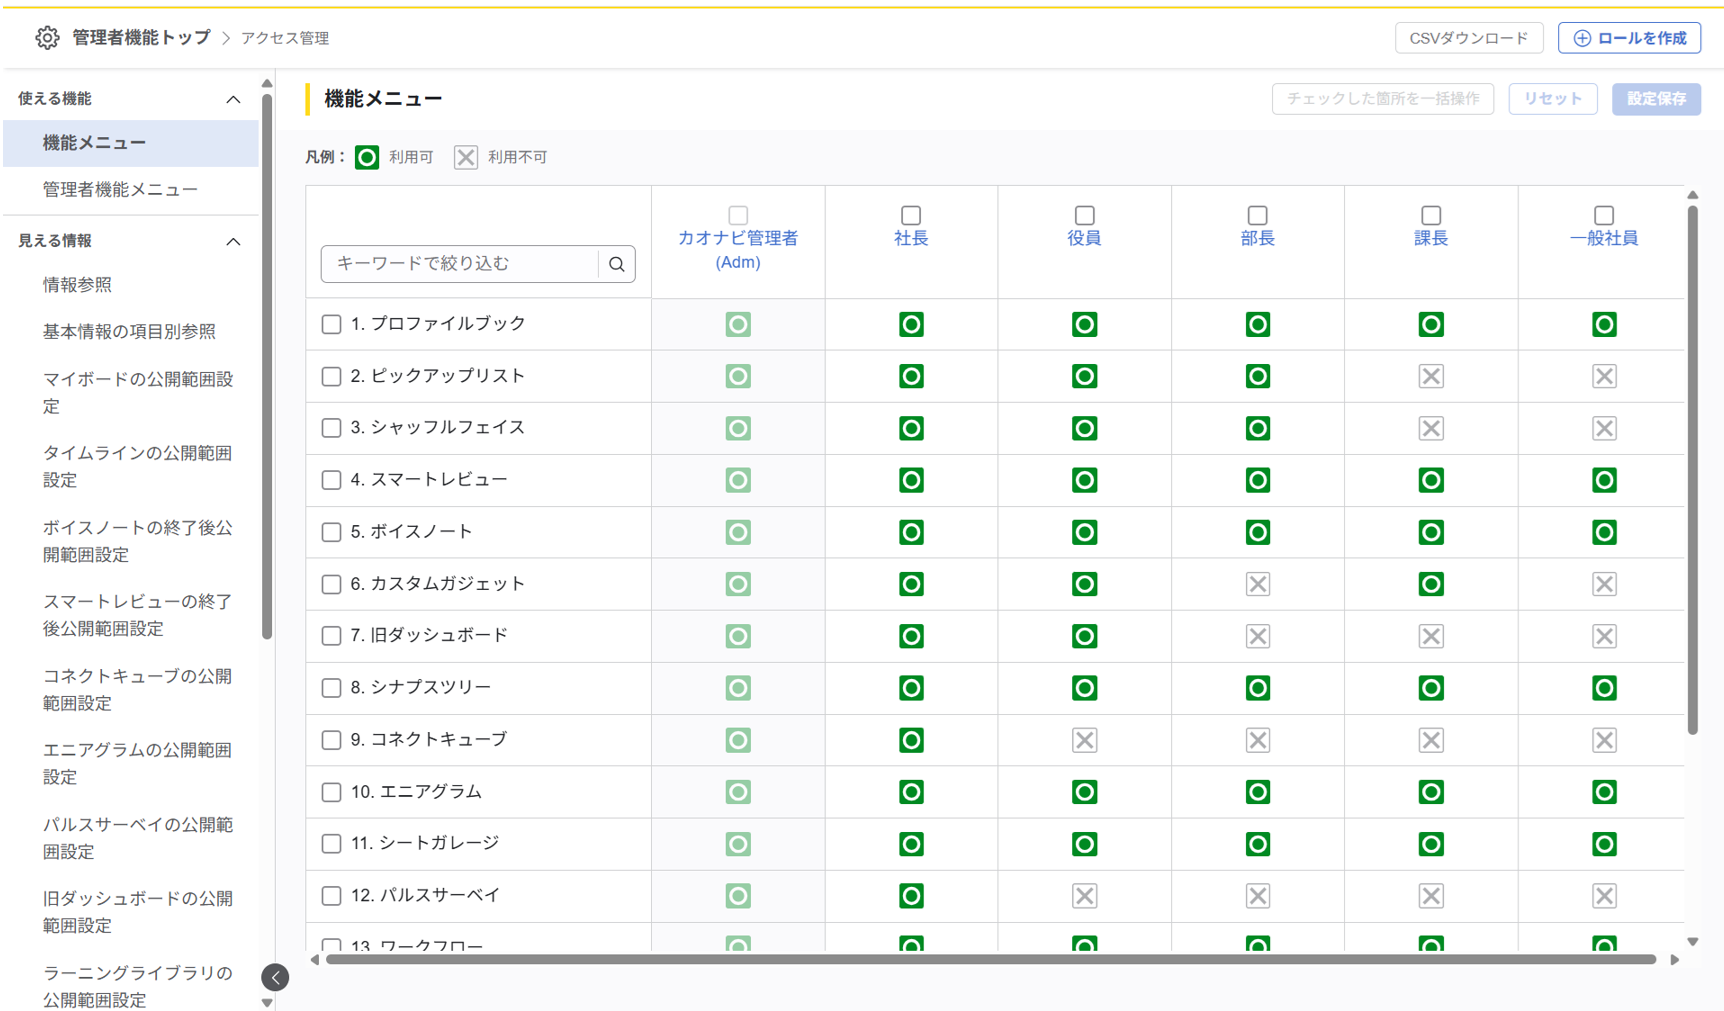
Task: Check the 社長 column header checkbox
Action: (x=910, y=215)
